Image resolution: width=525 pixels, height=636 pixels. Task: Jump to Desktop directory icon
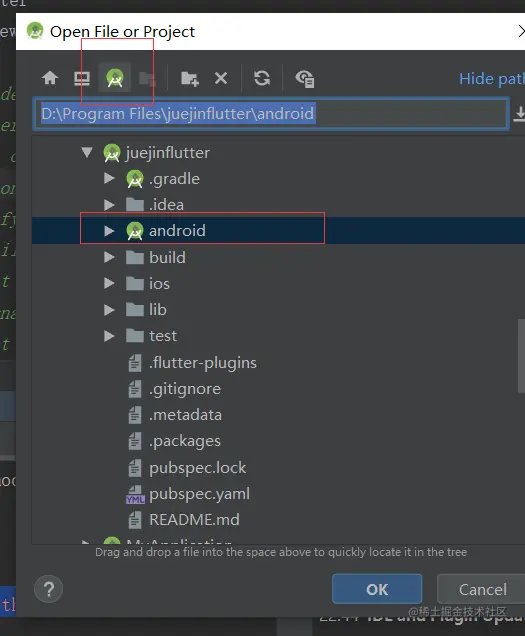click(x=82, y=78)
